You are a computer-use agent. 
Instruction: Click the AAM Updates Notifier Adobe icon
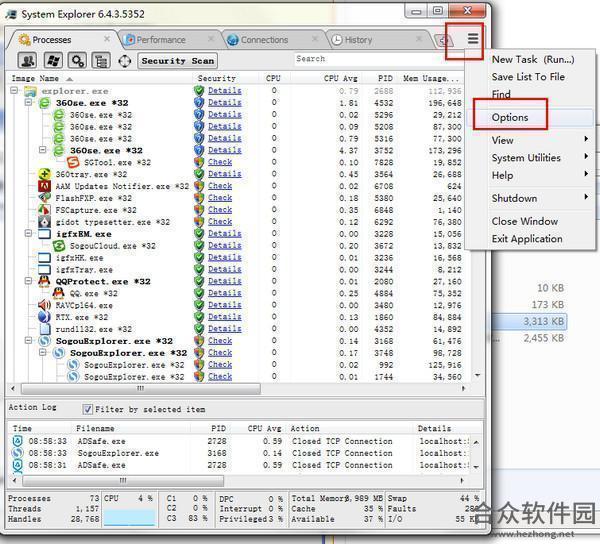(45, 186)
